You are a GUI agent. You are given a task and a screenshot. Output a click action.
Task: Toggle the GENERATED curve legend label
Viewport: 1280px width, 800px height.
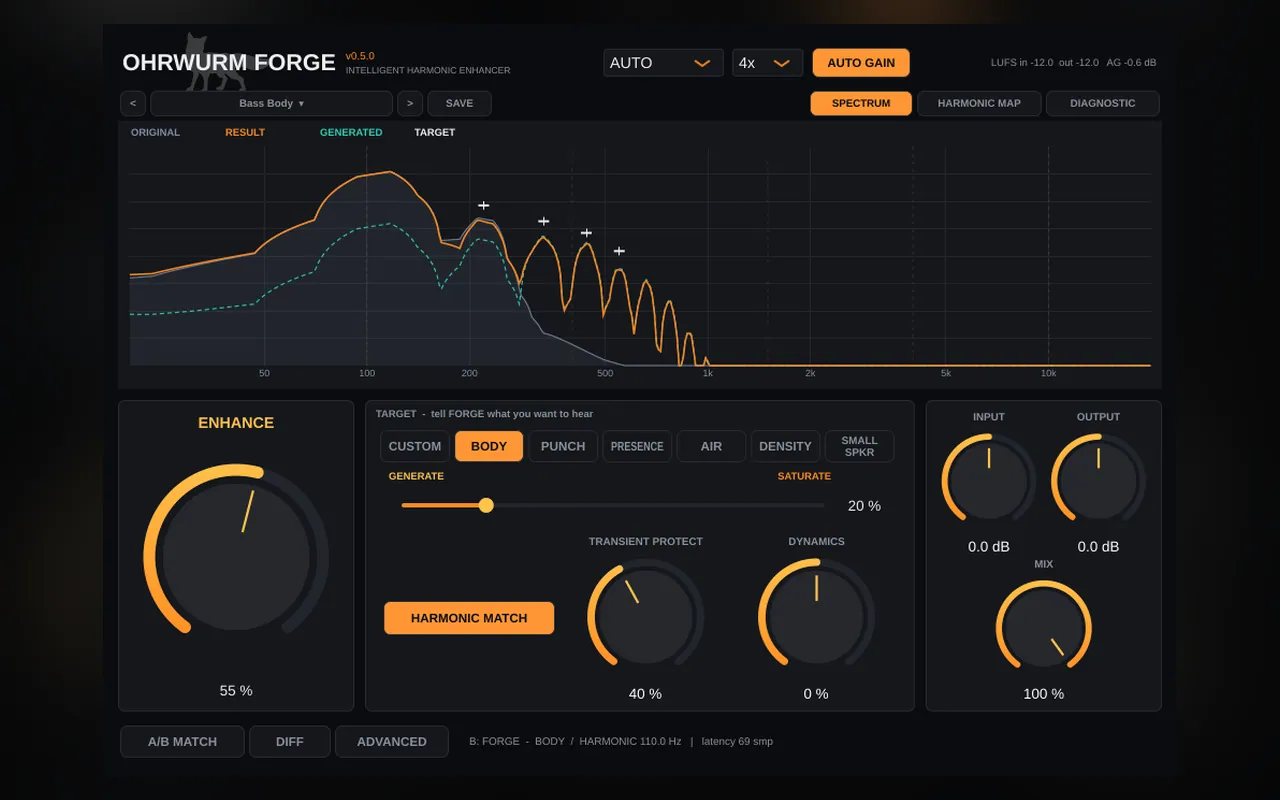351,132
